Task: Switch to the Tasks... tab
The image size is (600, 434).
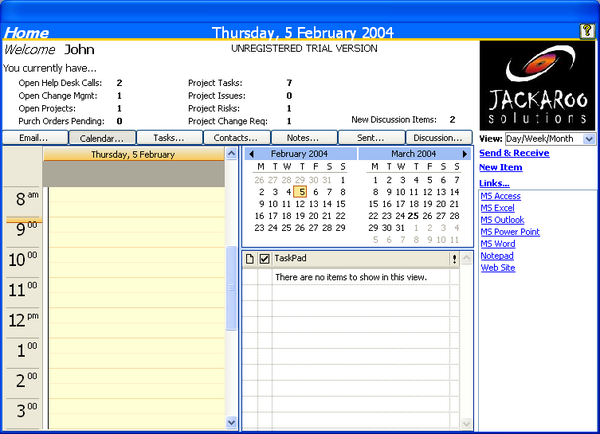Action: tap(169, 138)
